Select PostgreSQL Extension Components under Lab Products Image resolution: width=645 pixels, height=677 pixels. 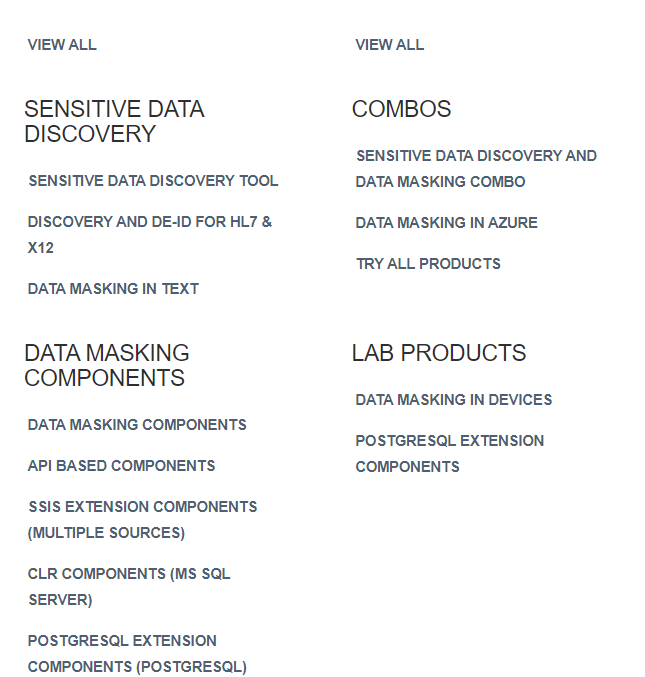pos(450,453)
